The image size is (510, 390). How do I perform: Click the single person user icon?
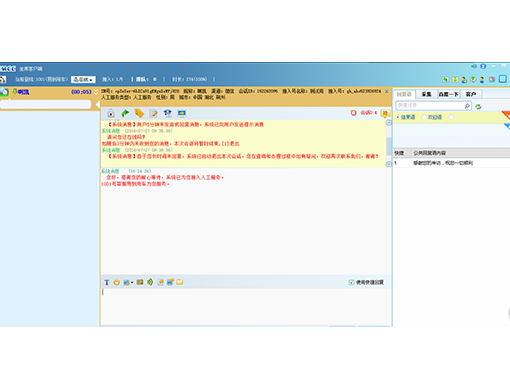tap(482, 80)
